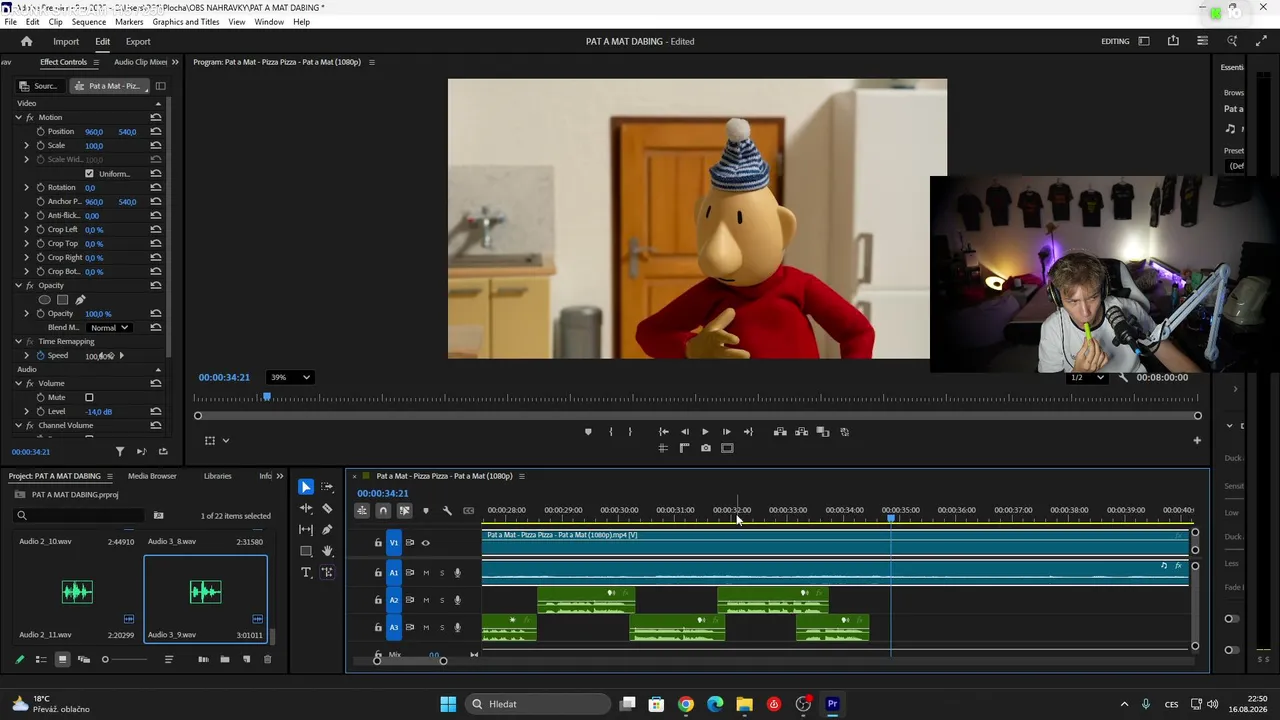Step back one frame

coord(685,432)
